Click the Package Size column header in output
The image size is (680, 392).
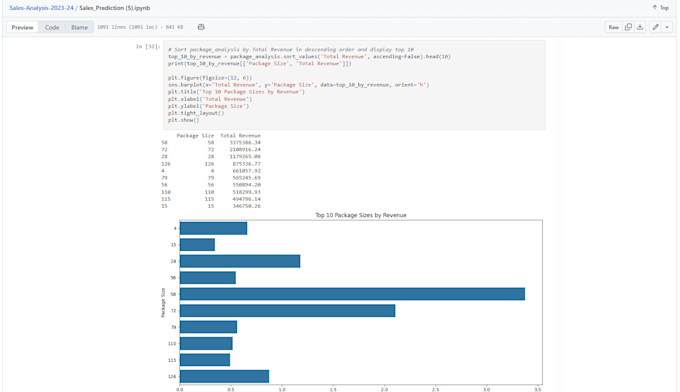(x=195, y=136)
